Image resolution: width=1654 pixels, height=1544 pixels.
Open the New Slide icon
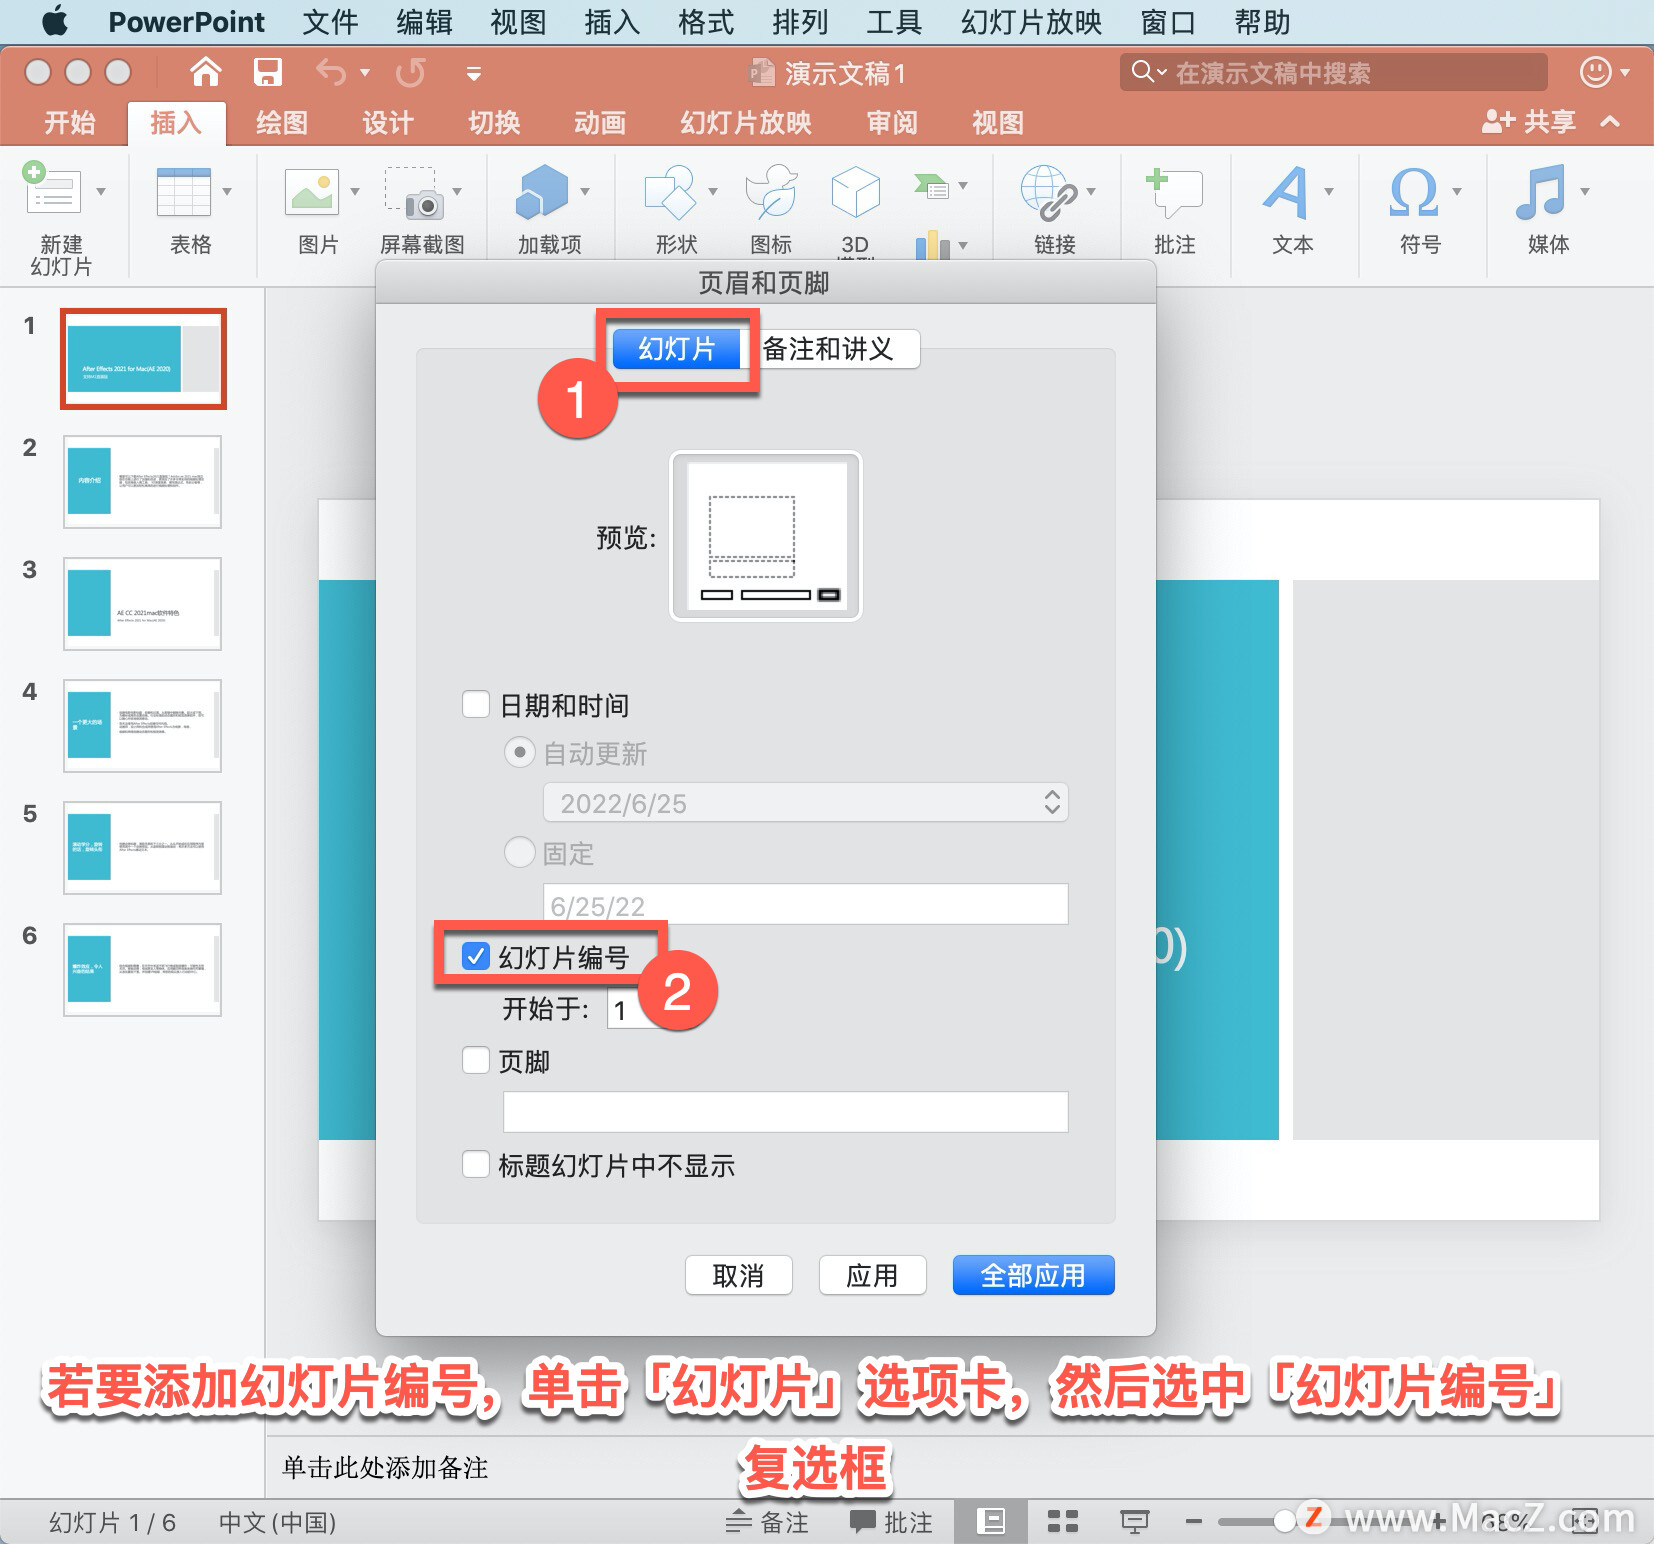tap(52, 190)
